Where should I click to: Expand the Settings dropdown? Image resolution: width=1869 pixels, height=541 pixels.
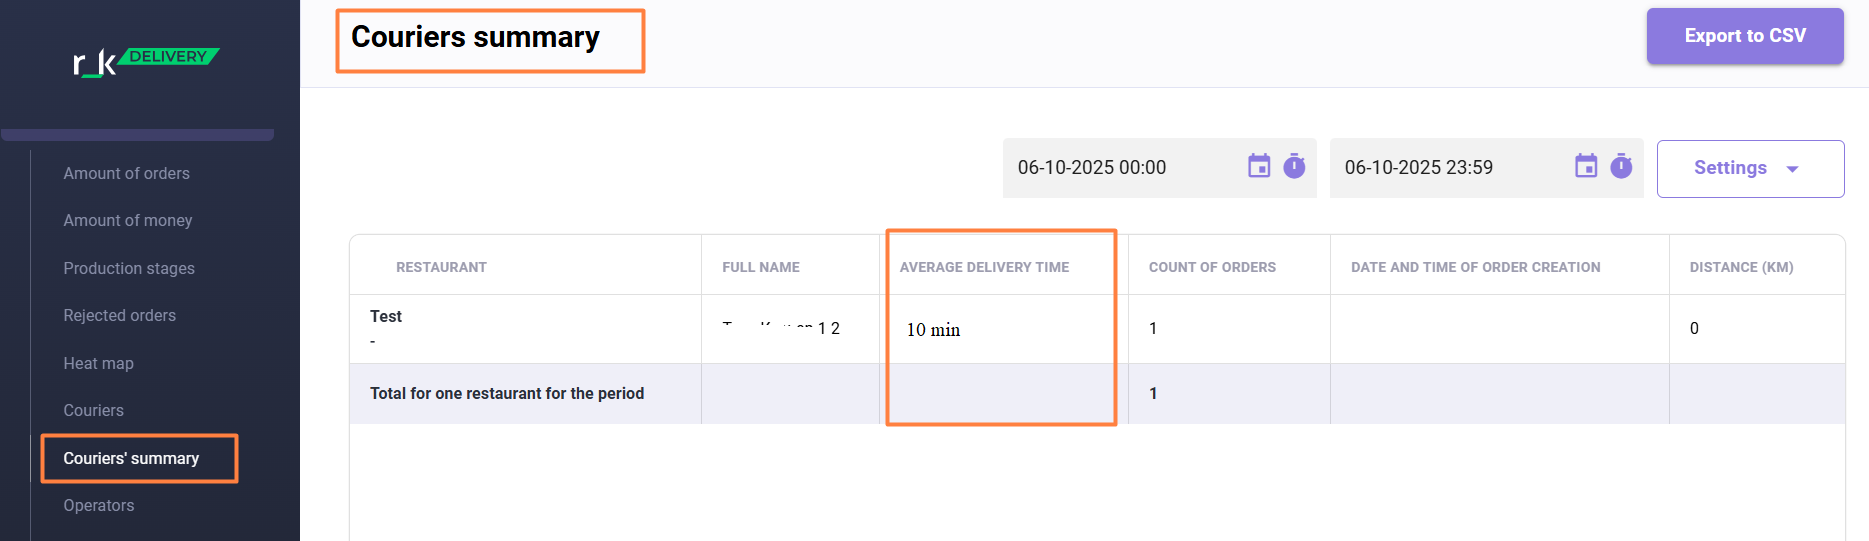[x=1750, y=168]
